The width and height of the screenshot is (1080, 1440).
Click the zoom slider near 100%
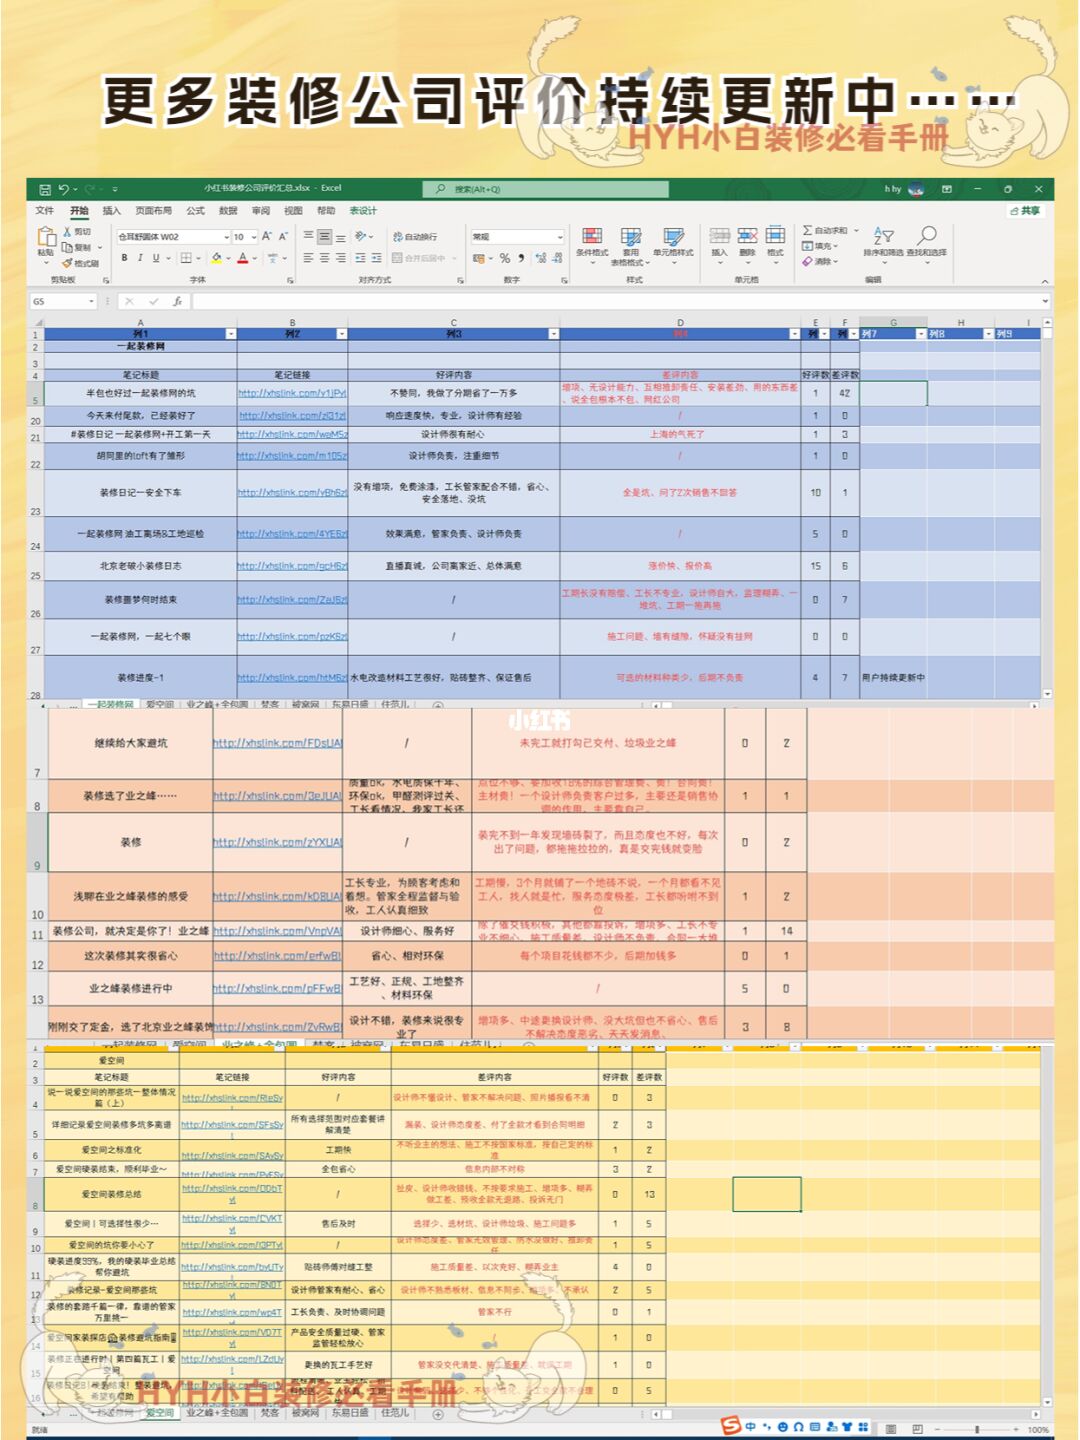(978, 1429)
